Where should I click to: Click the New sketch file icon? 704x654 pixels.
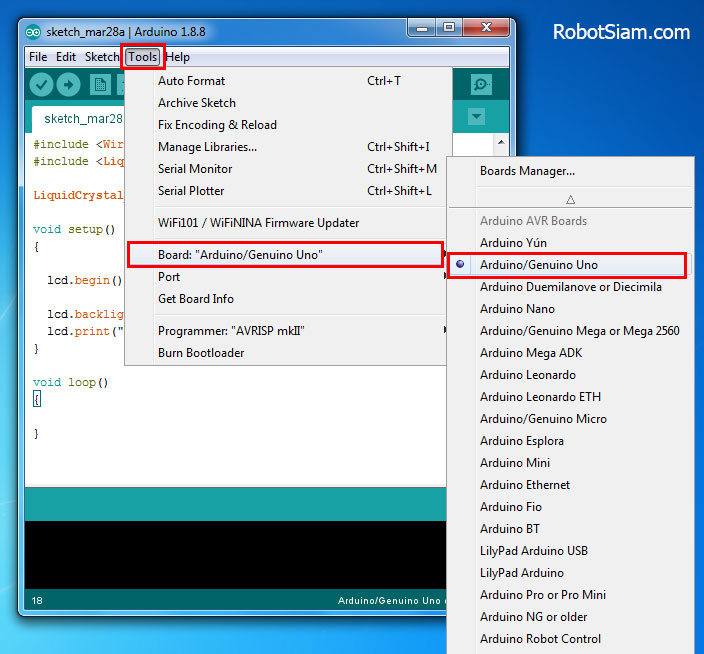[100, 84]
